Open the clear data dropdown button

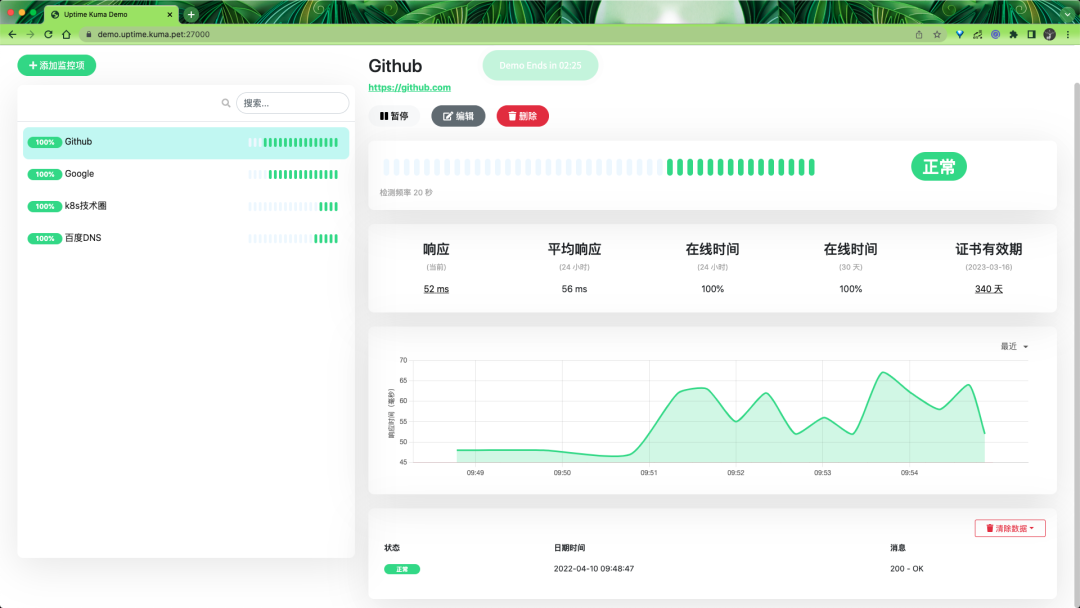point(1010,528)
